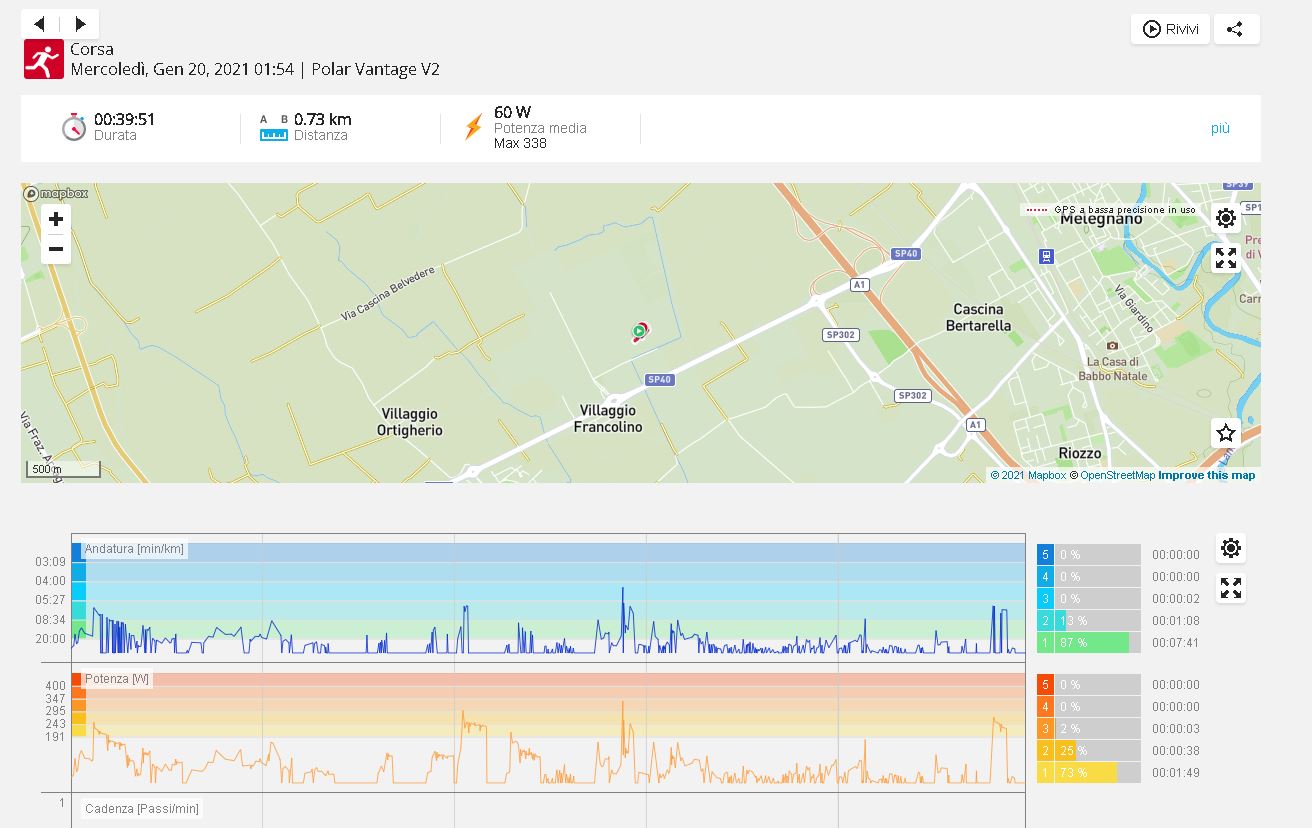Zoom out on the map
The width and height of the screenshot is (1312, 828).
point(56,249)
